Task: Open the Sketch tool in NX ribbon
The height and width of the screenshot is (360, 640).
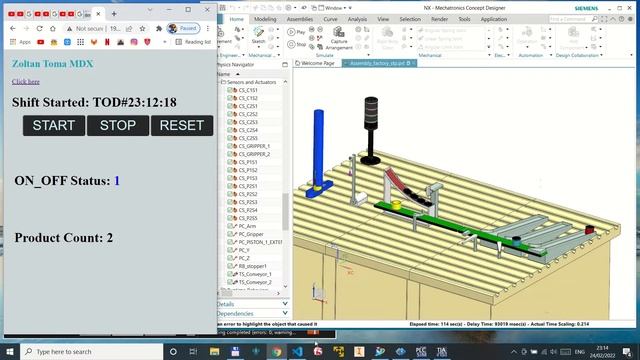Action: 258,35
